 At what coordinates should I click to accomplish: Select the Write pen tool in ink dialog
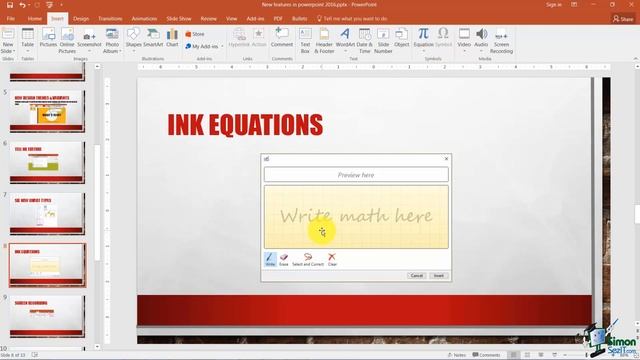(270, 259)
